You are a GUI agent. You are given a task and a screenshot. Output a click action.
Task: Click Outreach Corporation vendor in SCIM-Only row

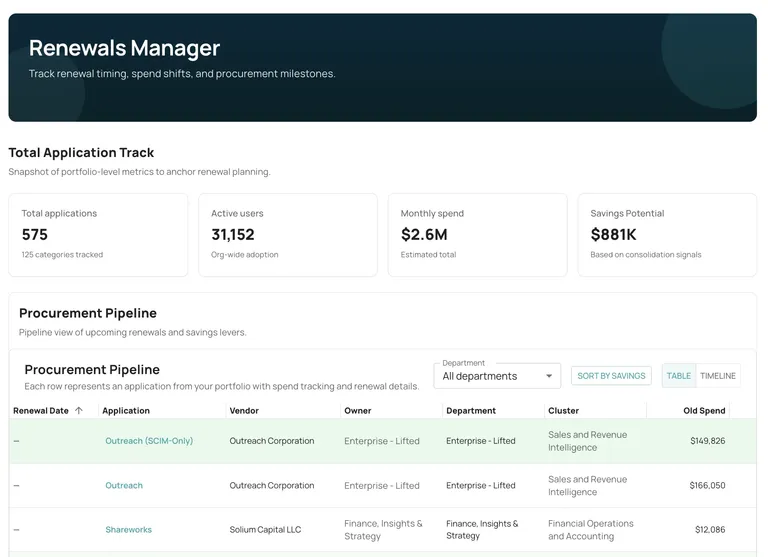click(x=272, y=441)
